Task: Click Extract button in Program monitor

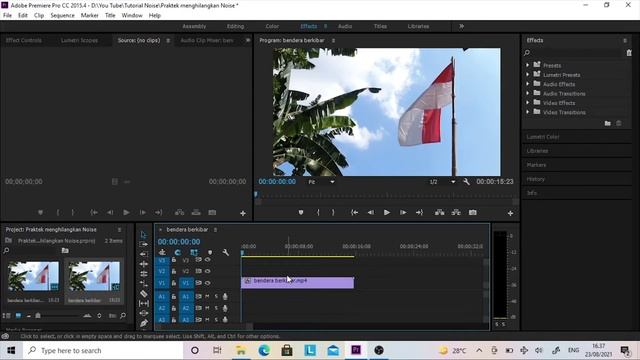Action: coord(456,213)
